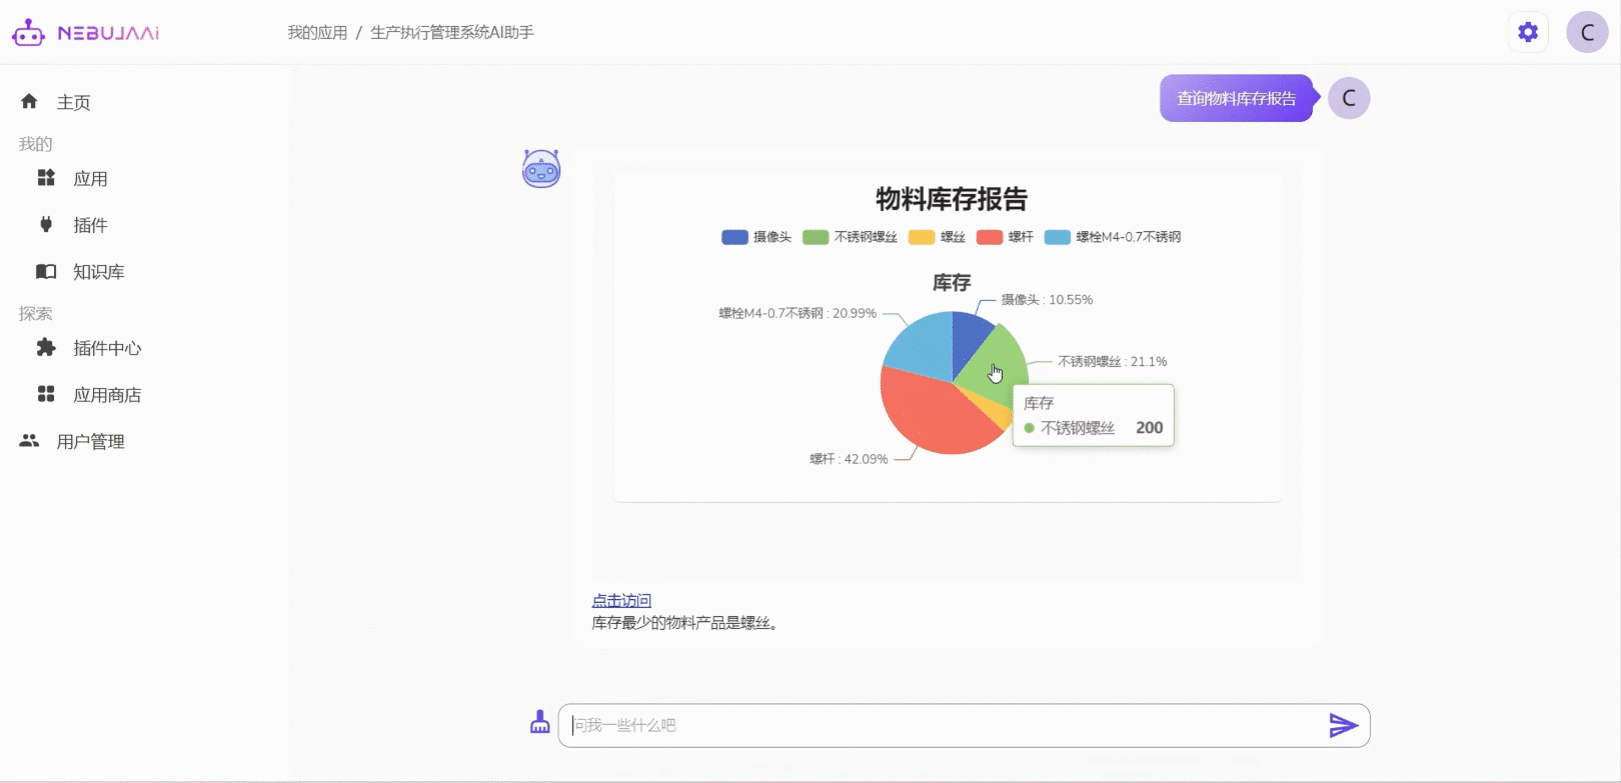The image size is (1621, 783).
Task: Go to 应用商店 in sidebar
Action: (107, 395)
